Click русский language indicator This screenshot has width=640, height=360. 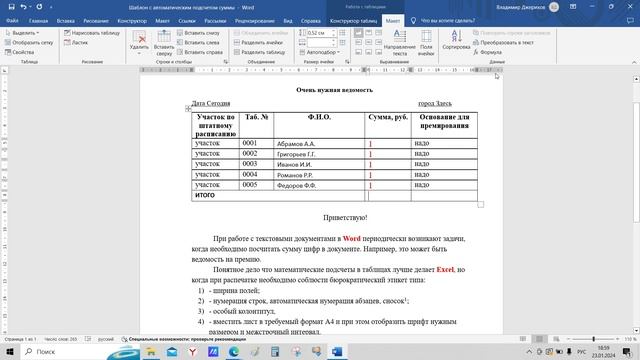point(106,339)
